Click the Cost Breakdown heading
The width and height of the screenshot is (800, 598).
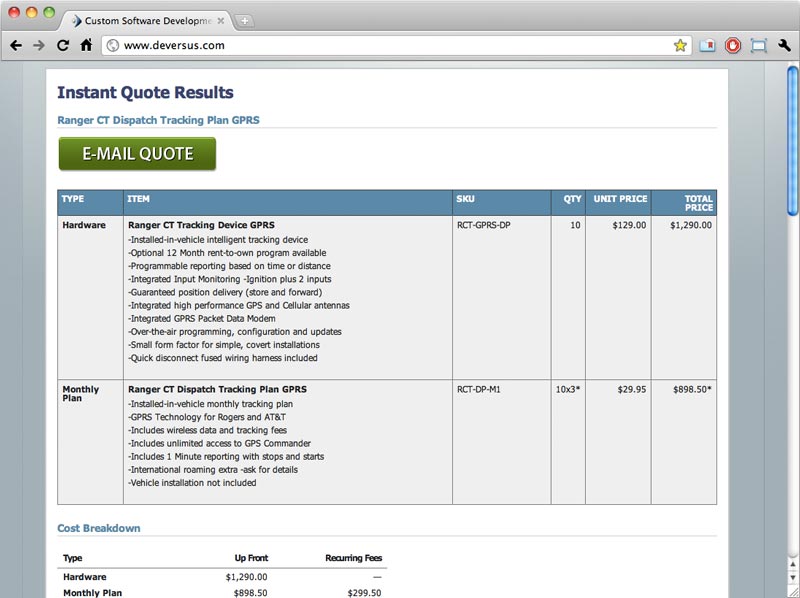[x=99, y=528]
